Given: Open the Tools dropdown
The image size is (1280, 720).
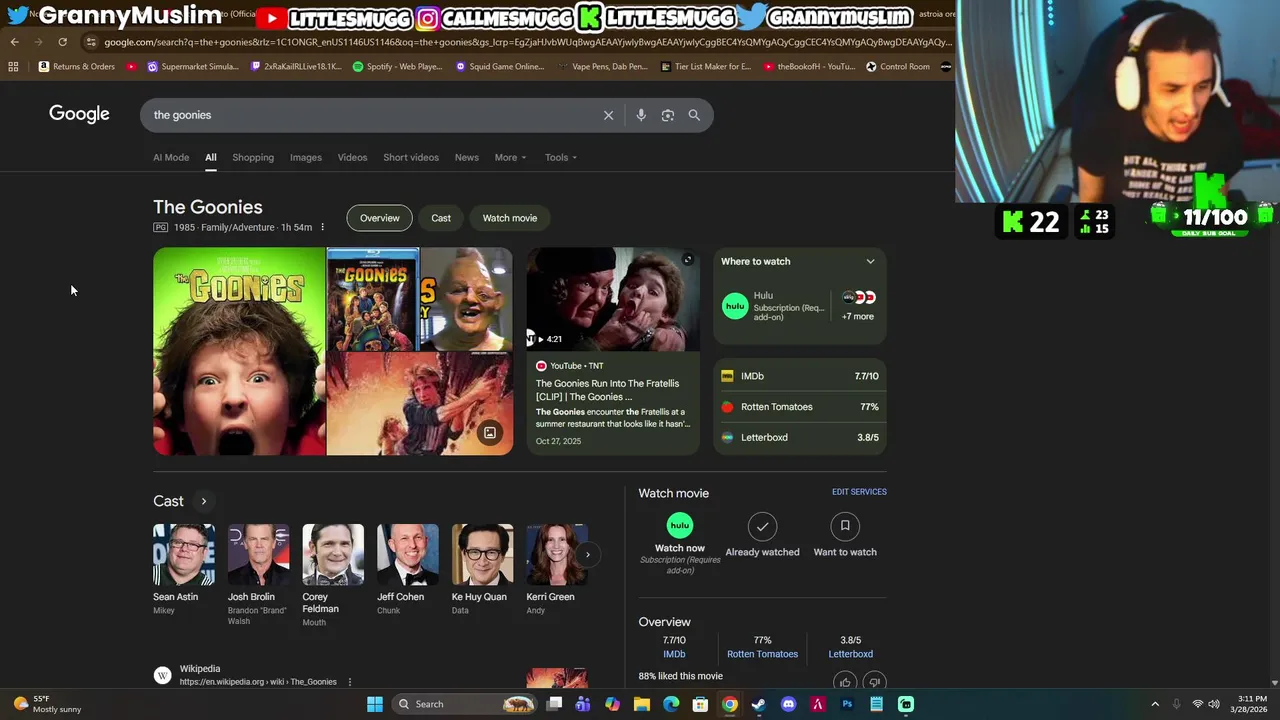Looking at the screenshot, I should tap(561, 157).
